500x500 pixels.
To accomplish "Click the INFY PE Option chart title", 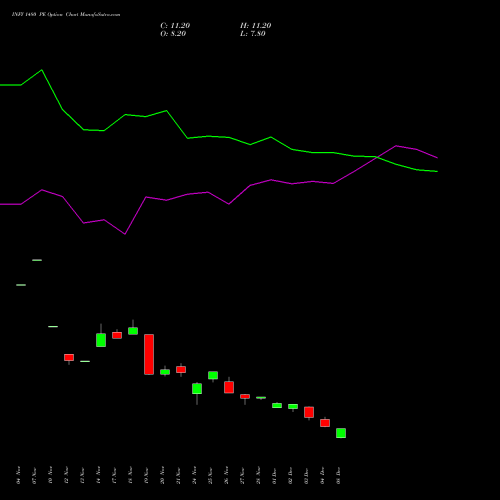I will (x=66, y=15).
